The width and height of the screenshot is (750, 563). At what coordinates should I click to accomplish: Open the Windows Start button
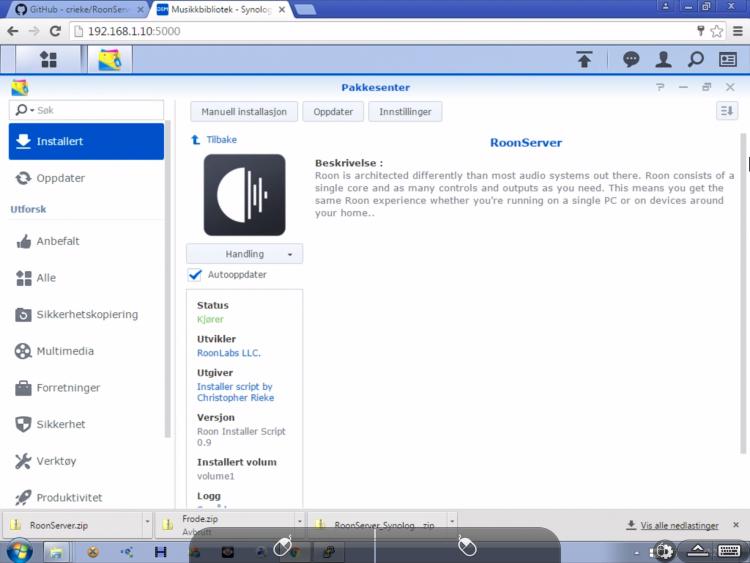pyautogui.click(x=19, y=552)
